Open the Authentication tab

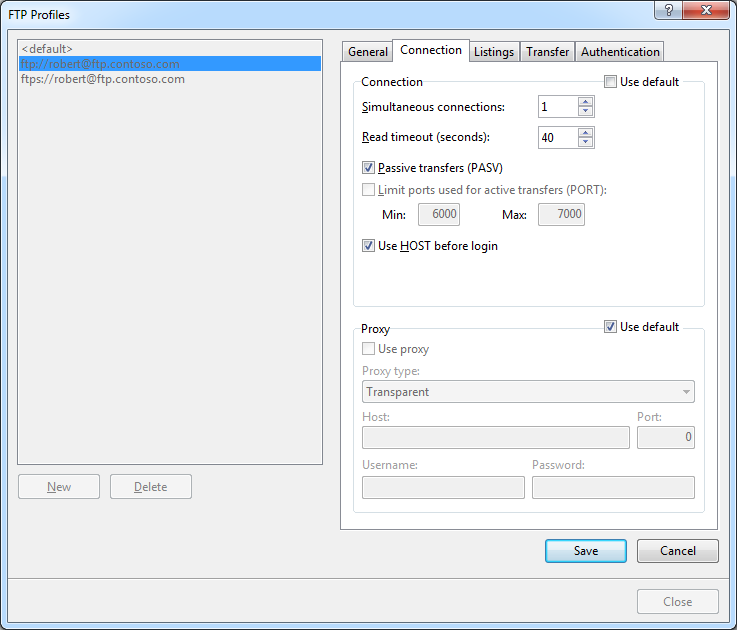(620, 52)
